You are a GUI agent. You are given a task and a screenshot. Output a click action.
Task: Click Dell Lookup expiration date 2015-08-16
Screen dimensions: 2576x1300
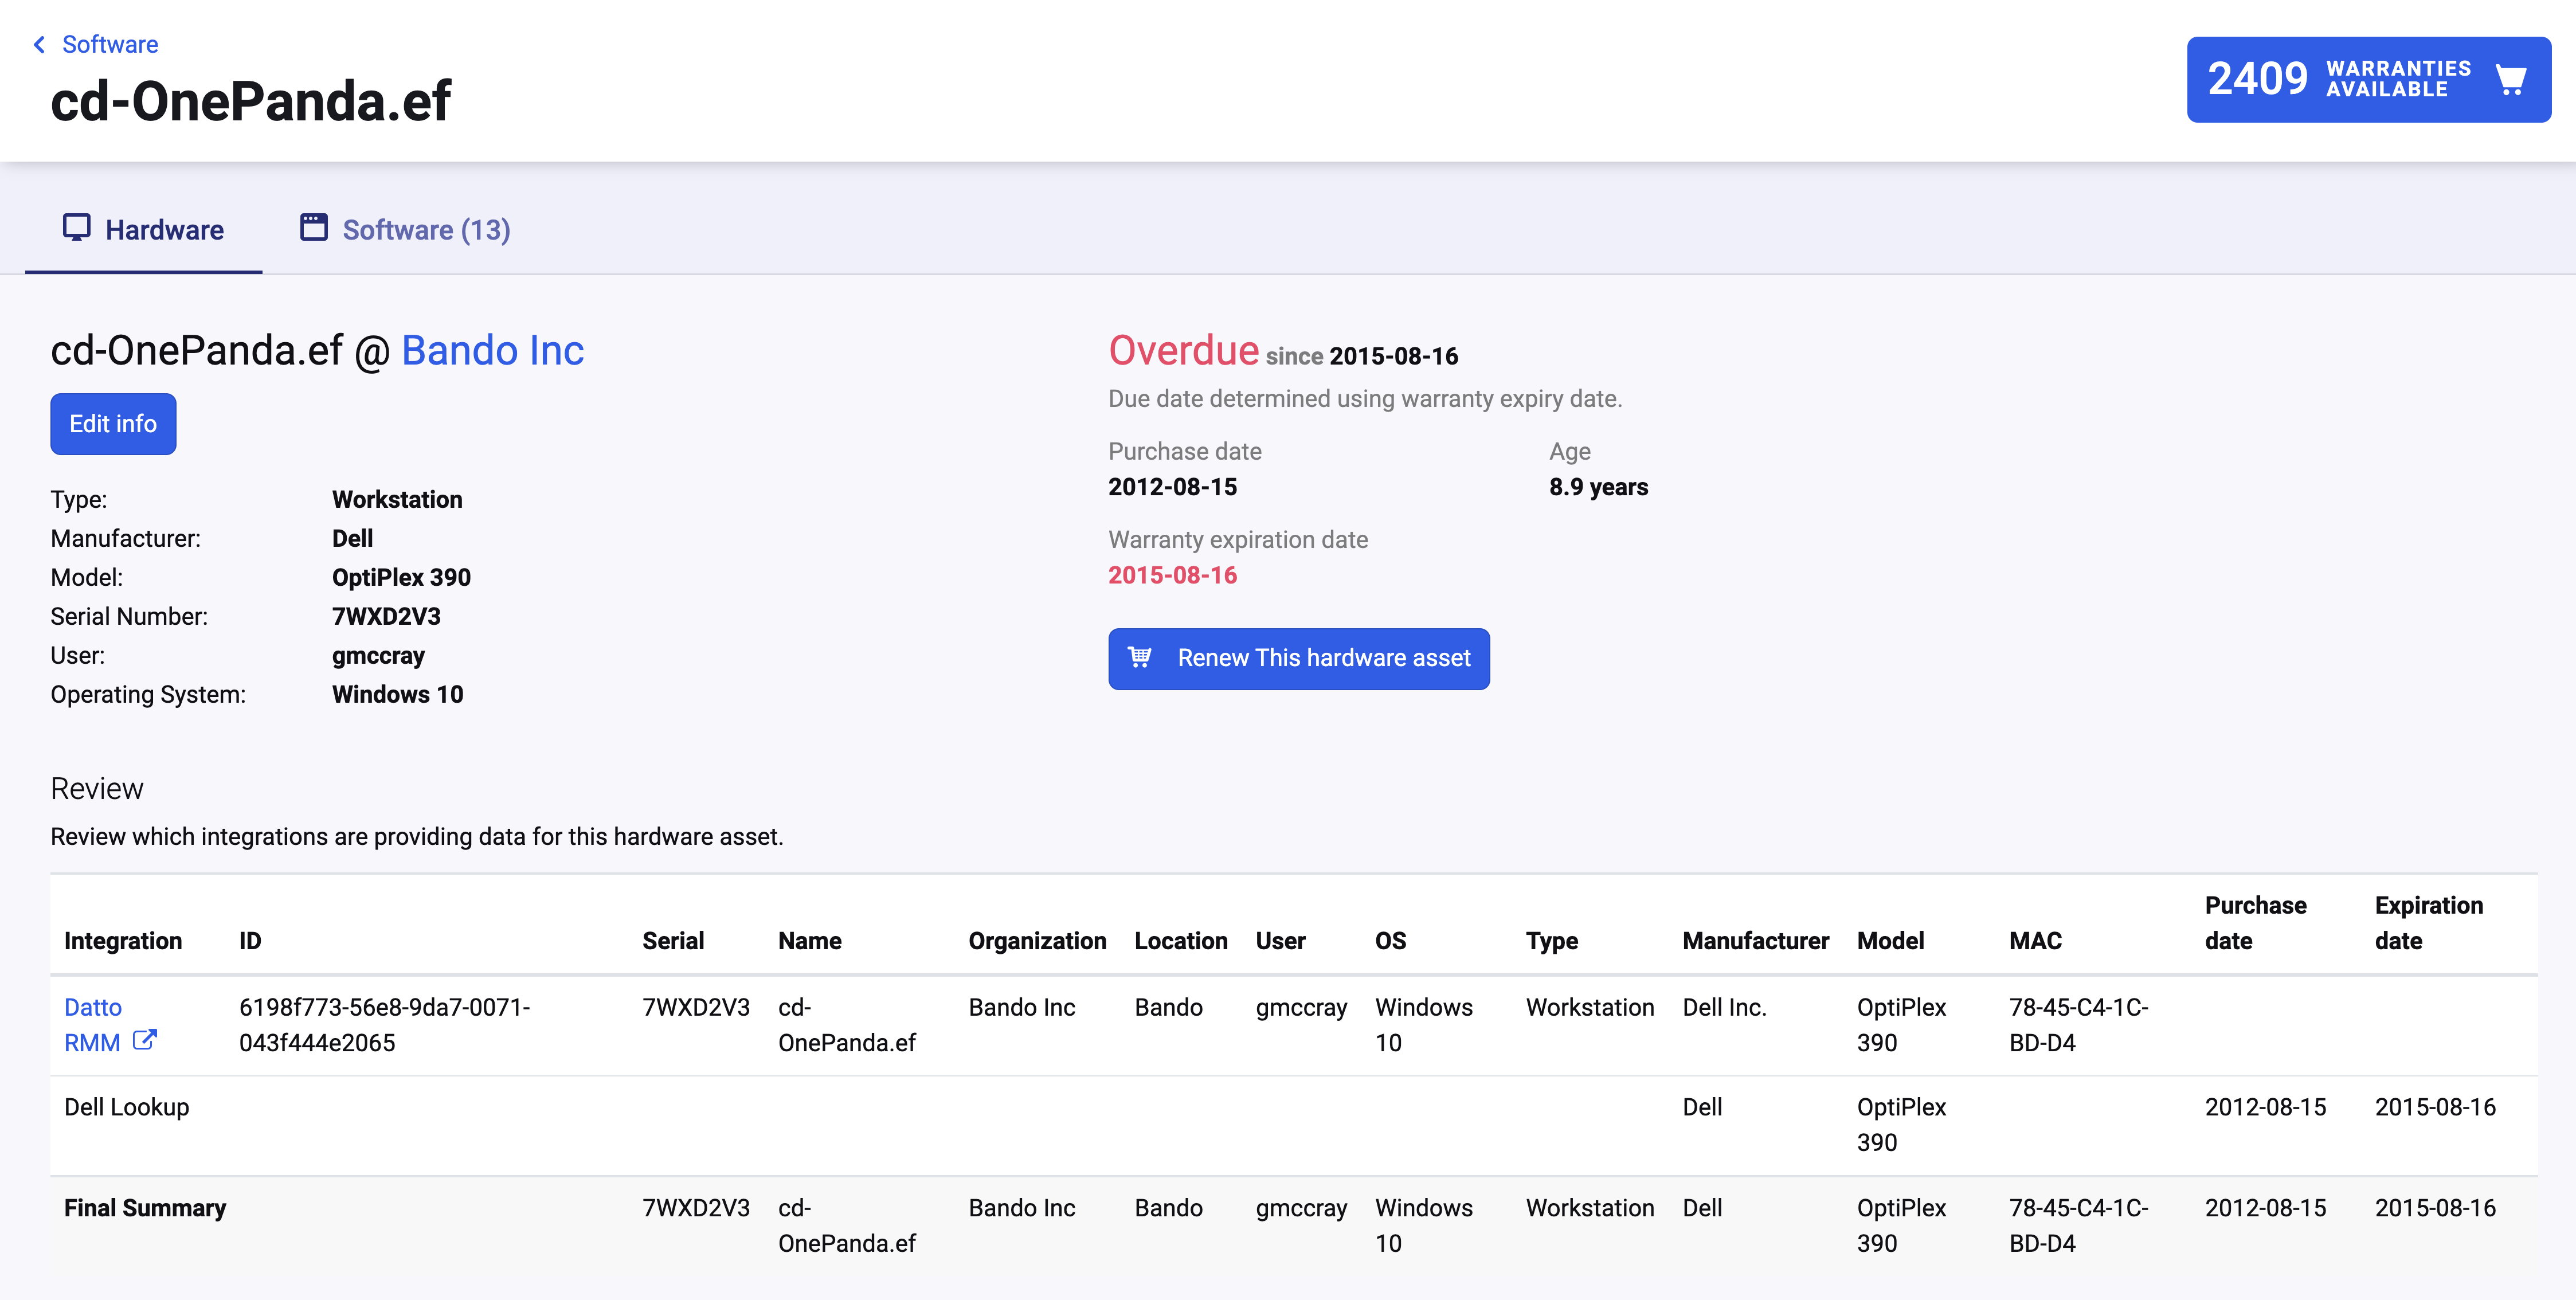2435,1107
